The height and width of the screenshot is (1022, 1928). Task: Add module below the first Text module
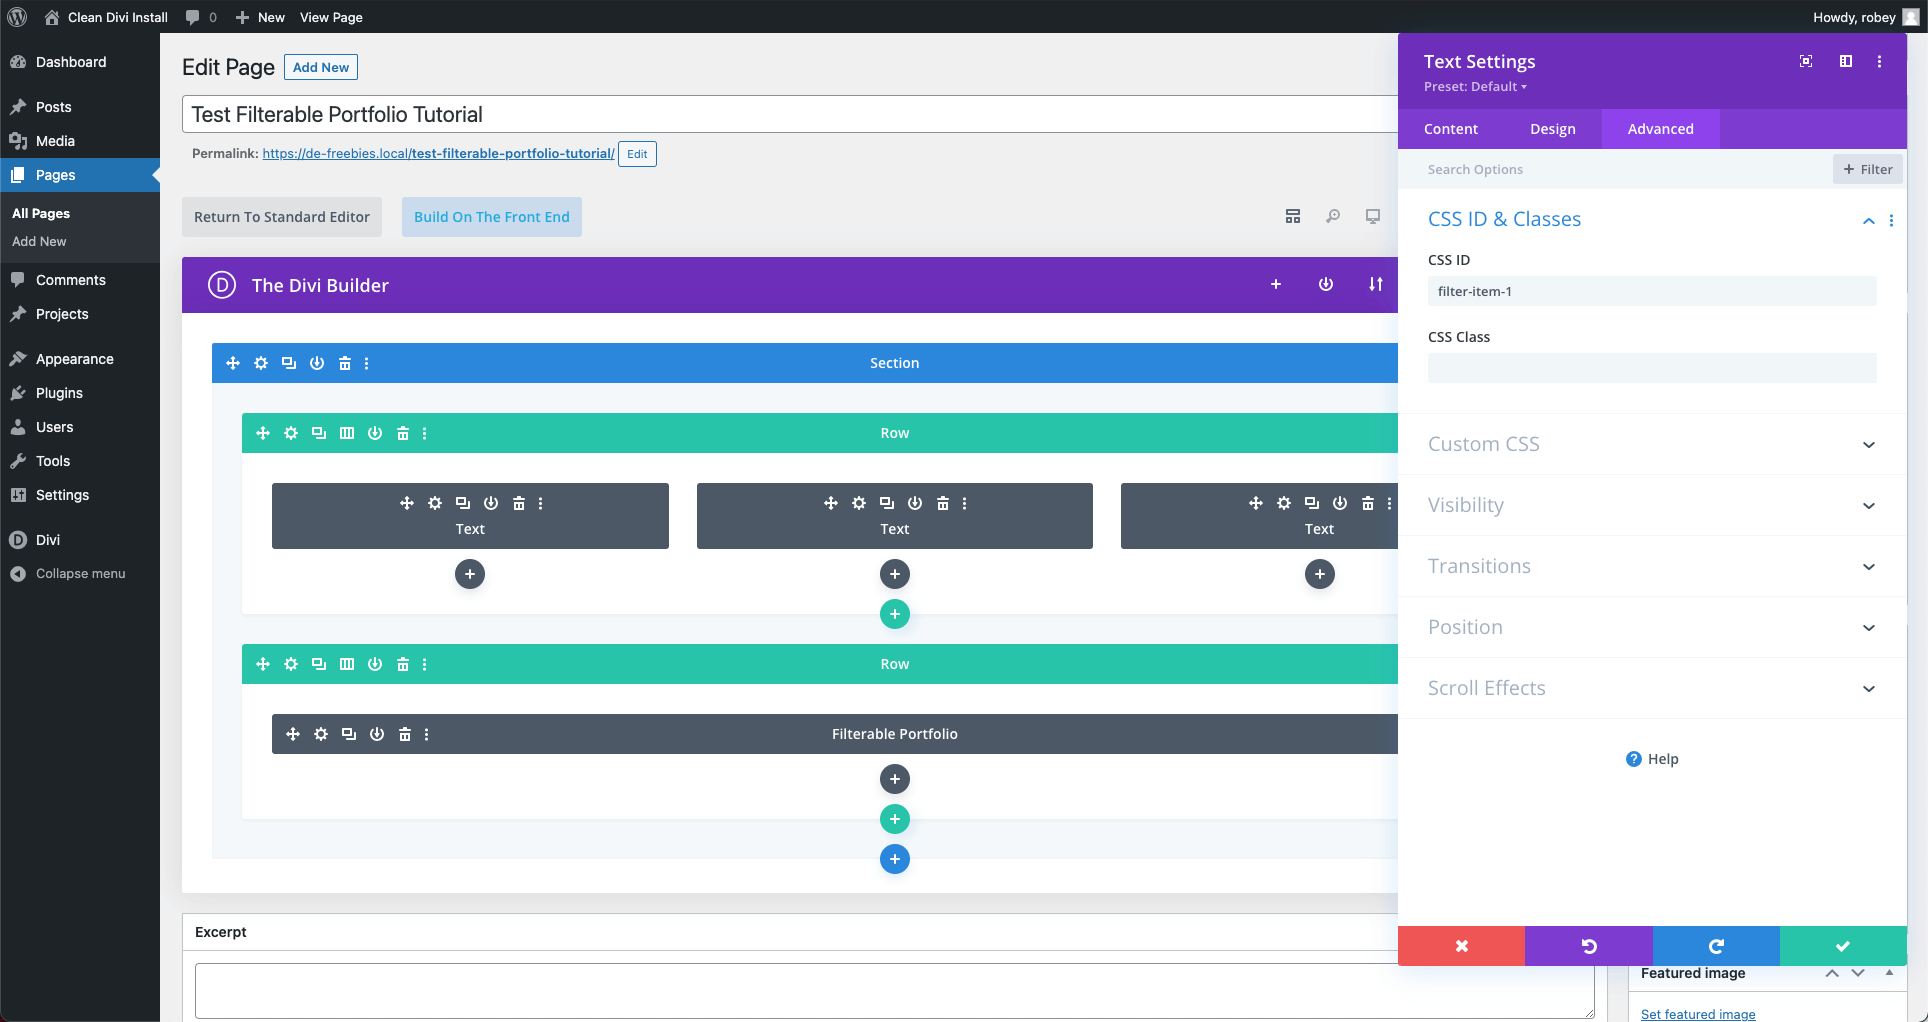point(470,574)
